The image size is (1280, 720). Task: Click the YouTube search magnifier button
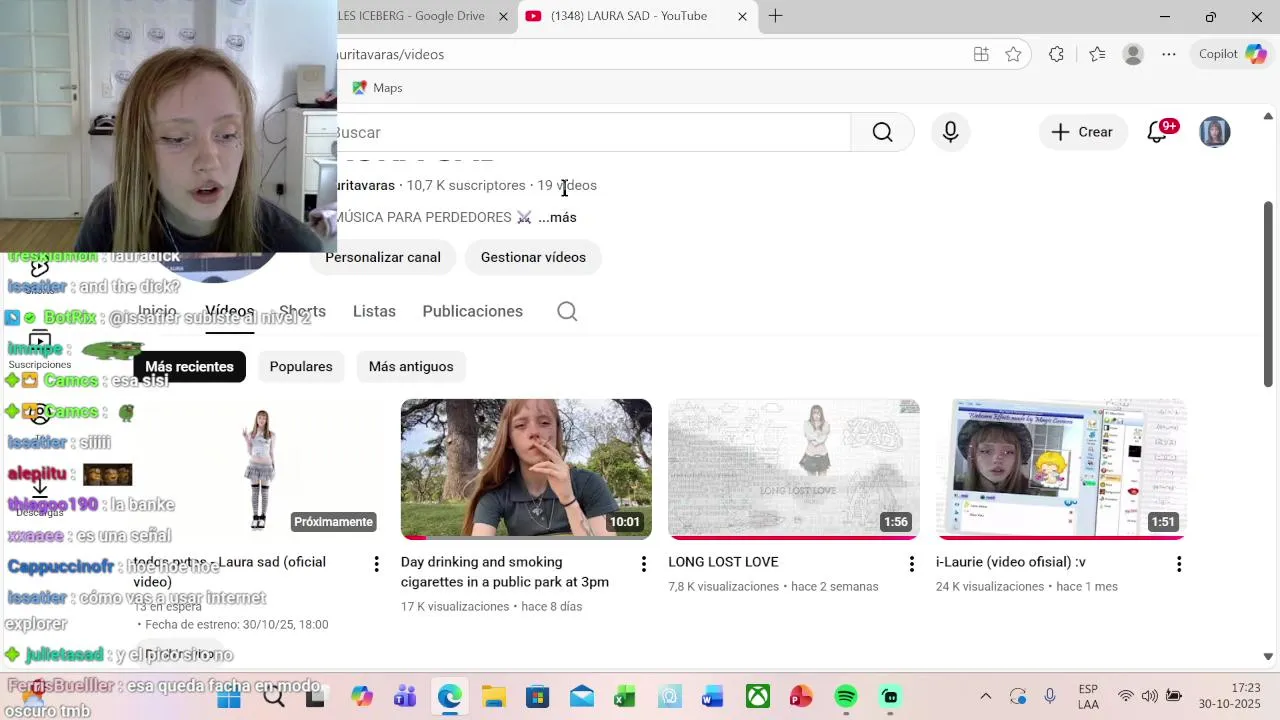point(882,132)
